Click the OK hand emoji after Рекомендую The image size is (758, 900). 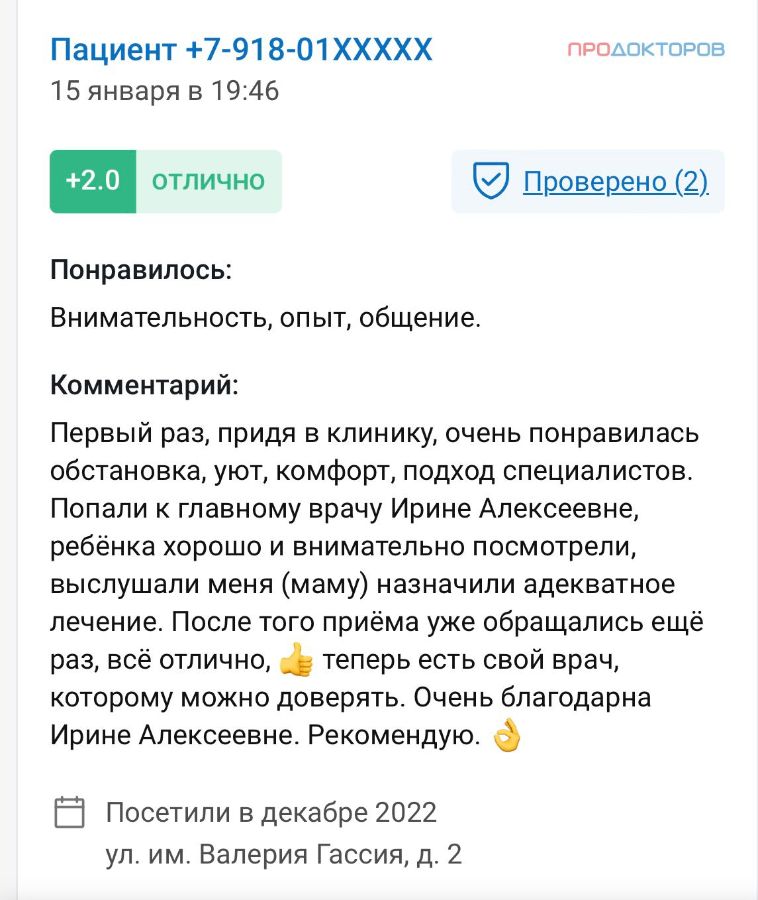[x=508, y=737]
